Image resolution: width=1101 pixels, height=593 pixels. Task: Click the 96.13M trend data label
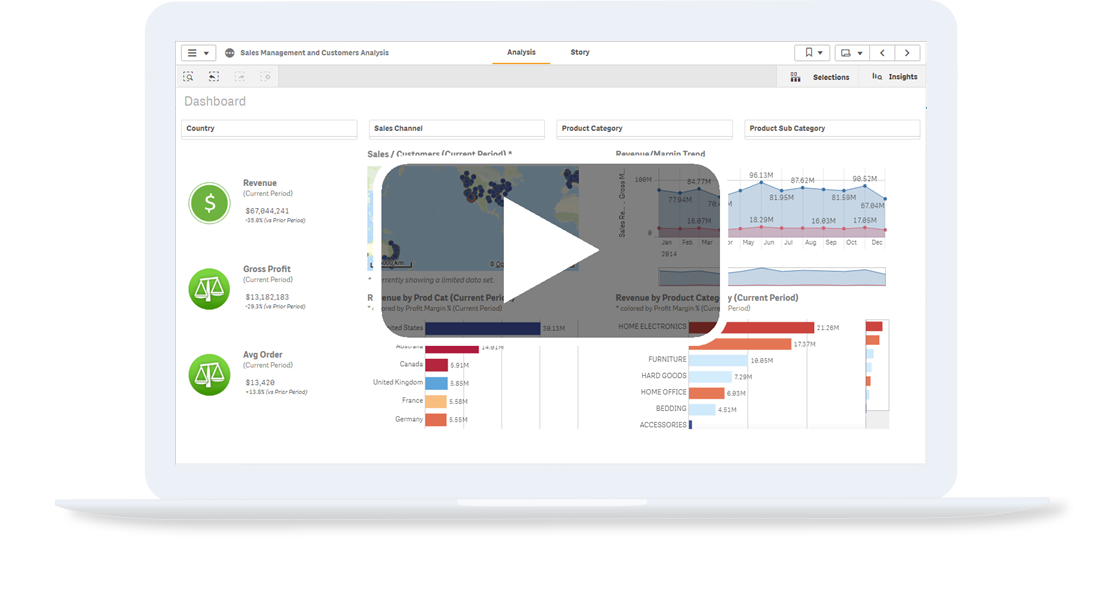(760, 175)
